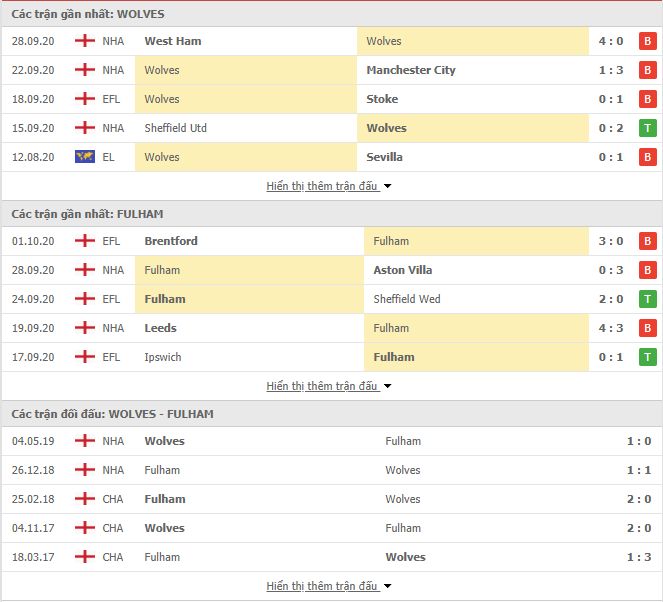Click red B badge for Manchester City match

[647, 70]
